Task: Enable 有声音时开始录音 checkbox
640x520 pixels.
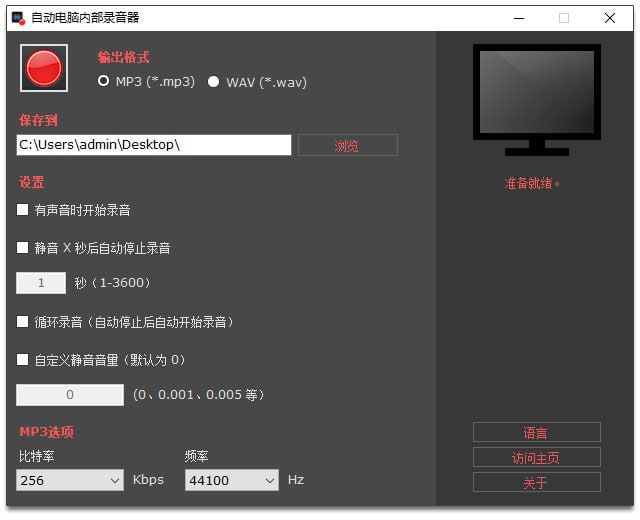Action: pos(23,210)
